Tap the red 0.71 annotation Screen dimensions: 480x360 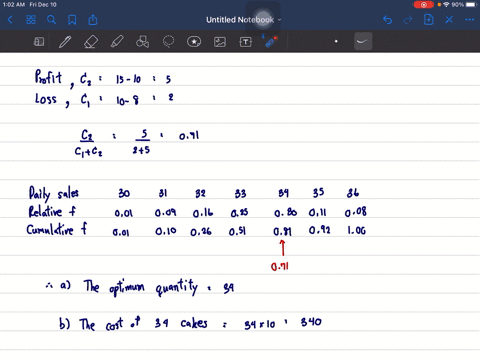pyautogui.click(x=280, y=266)
